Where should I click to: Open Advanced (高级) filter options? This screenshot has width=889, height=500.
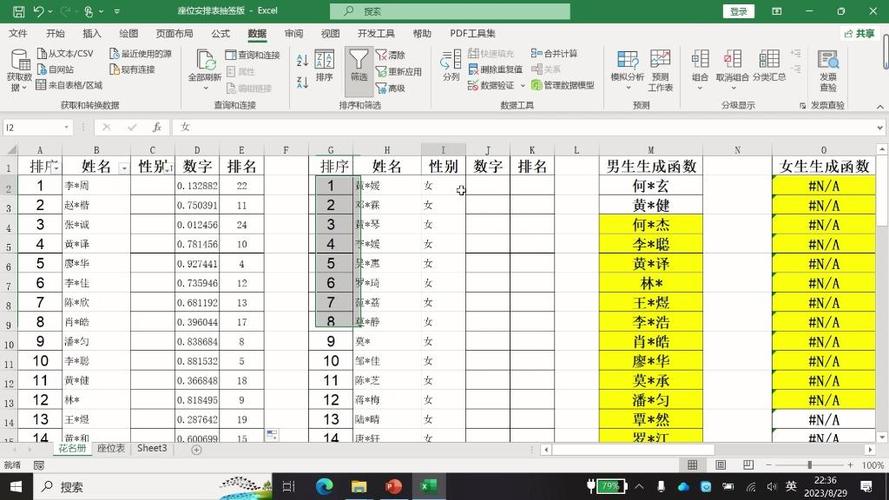[x=391, y=88]
